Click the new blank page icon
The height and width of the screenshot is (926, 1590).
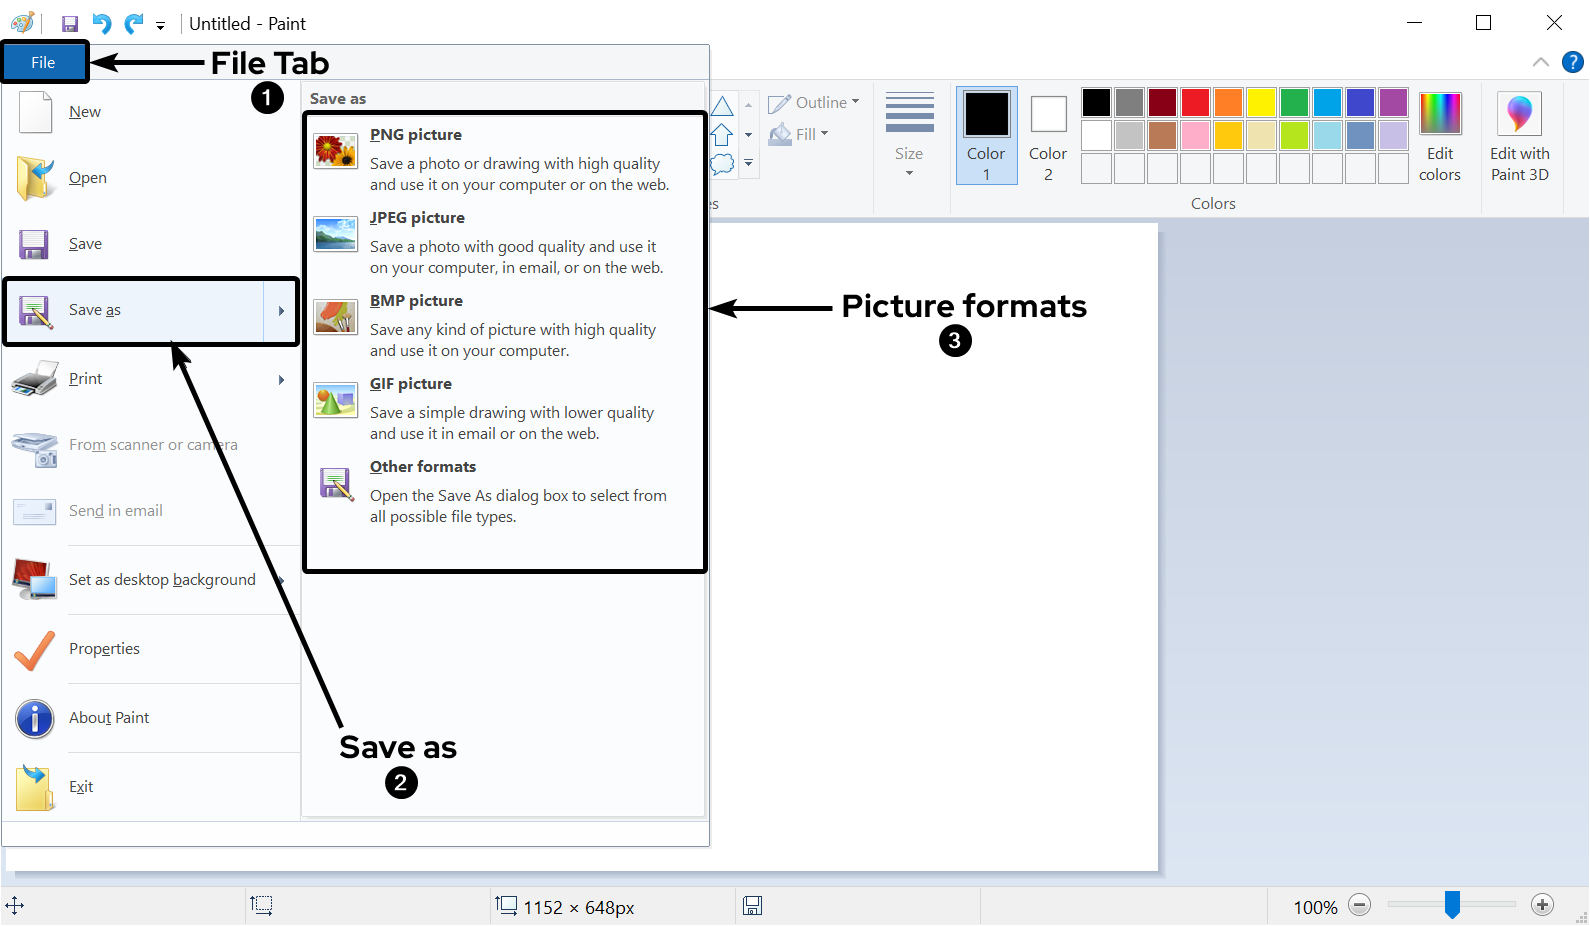click(x=36, y=112)
